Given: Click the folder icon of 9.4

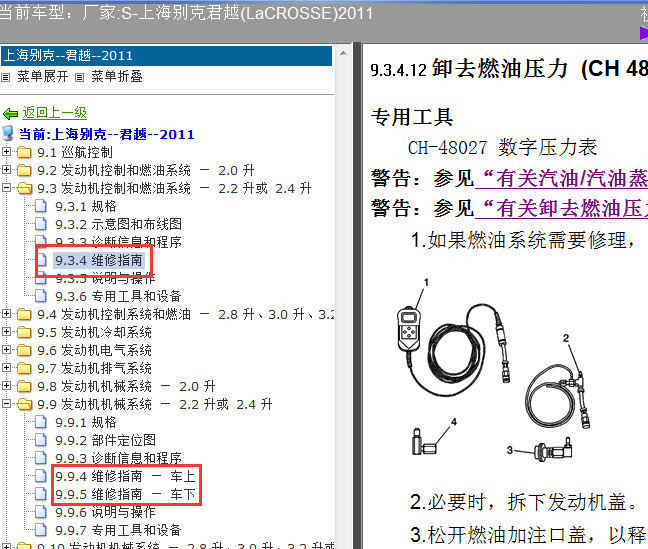Looking at the screenshot, I should point(24,315).
